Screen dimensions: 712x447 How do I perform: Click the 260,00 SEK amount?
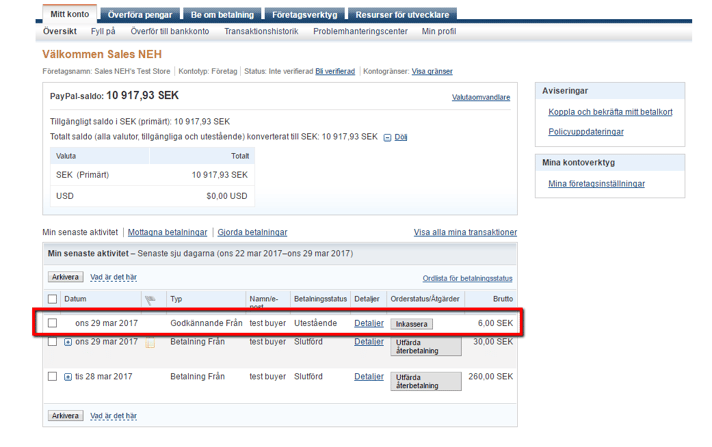click(490, 377)
